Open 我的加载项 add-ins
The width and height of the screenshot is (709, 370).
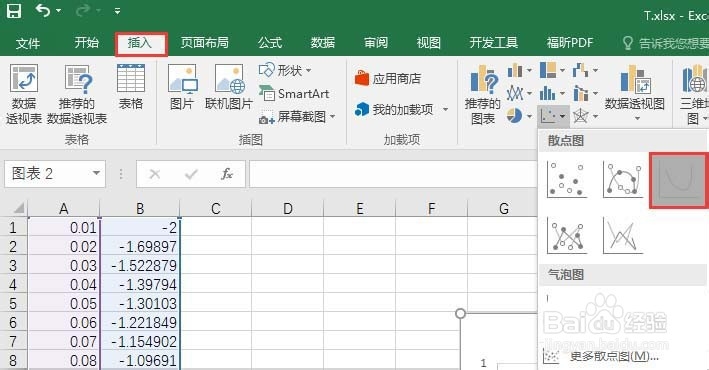pyautogui.click(x=393, y=109)
